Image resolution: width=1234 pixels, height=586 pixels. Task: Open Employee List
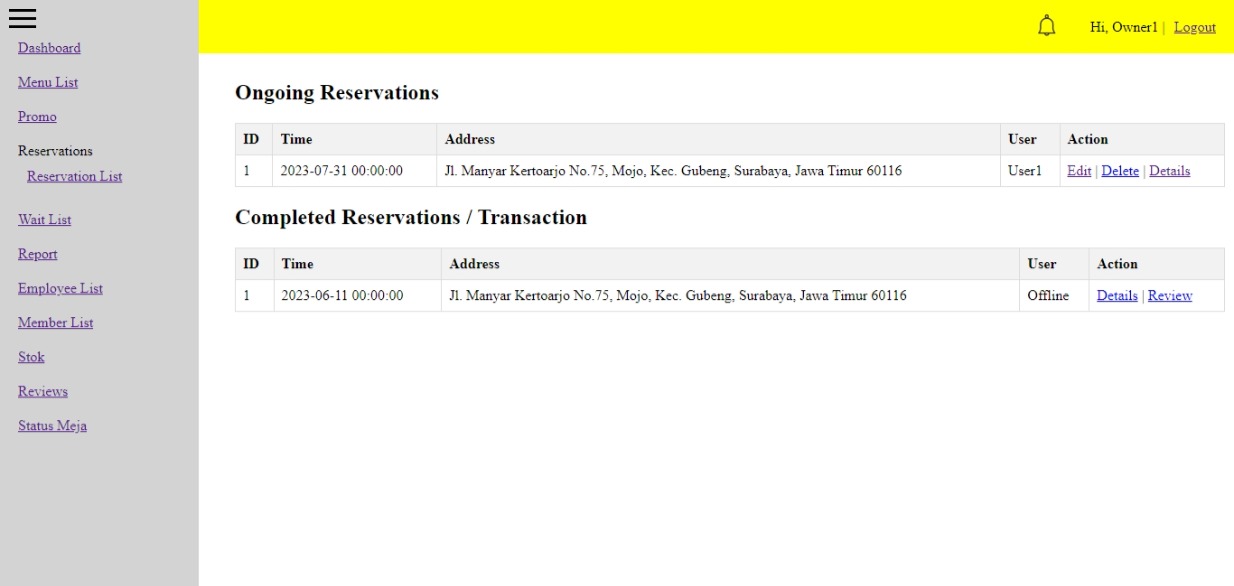coord(60,288)
